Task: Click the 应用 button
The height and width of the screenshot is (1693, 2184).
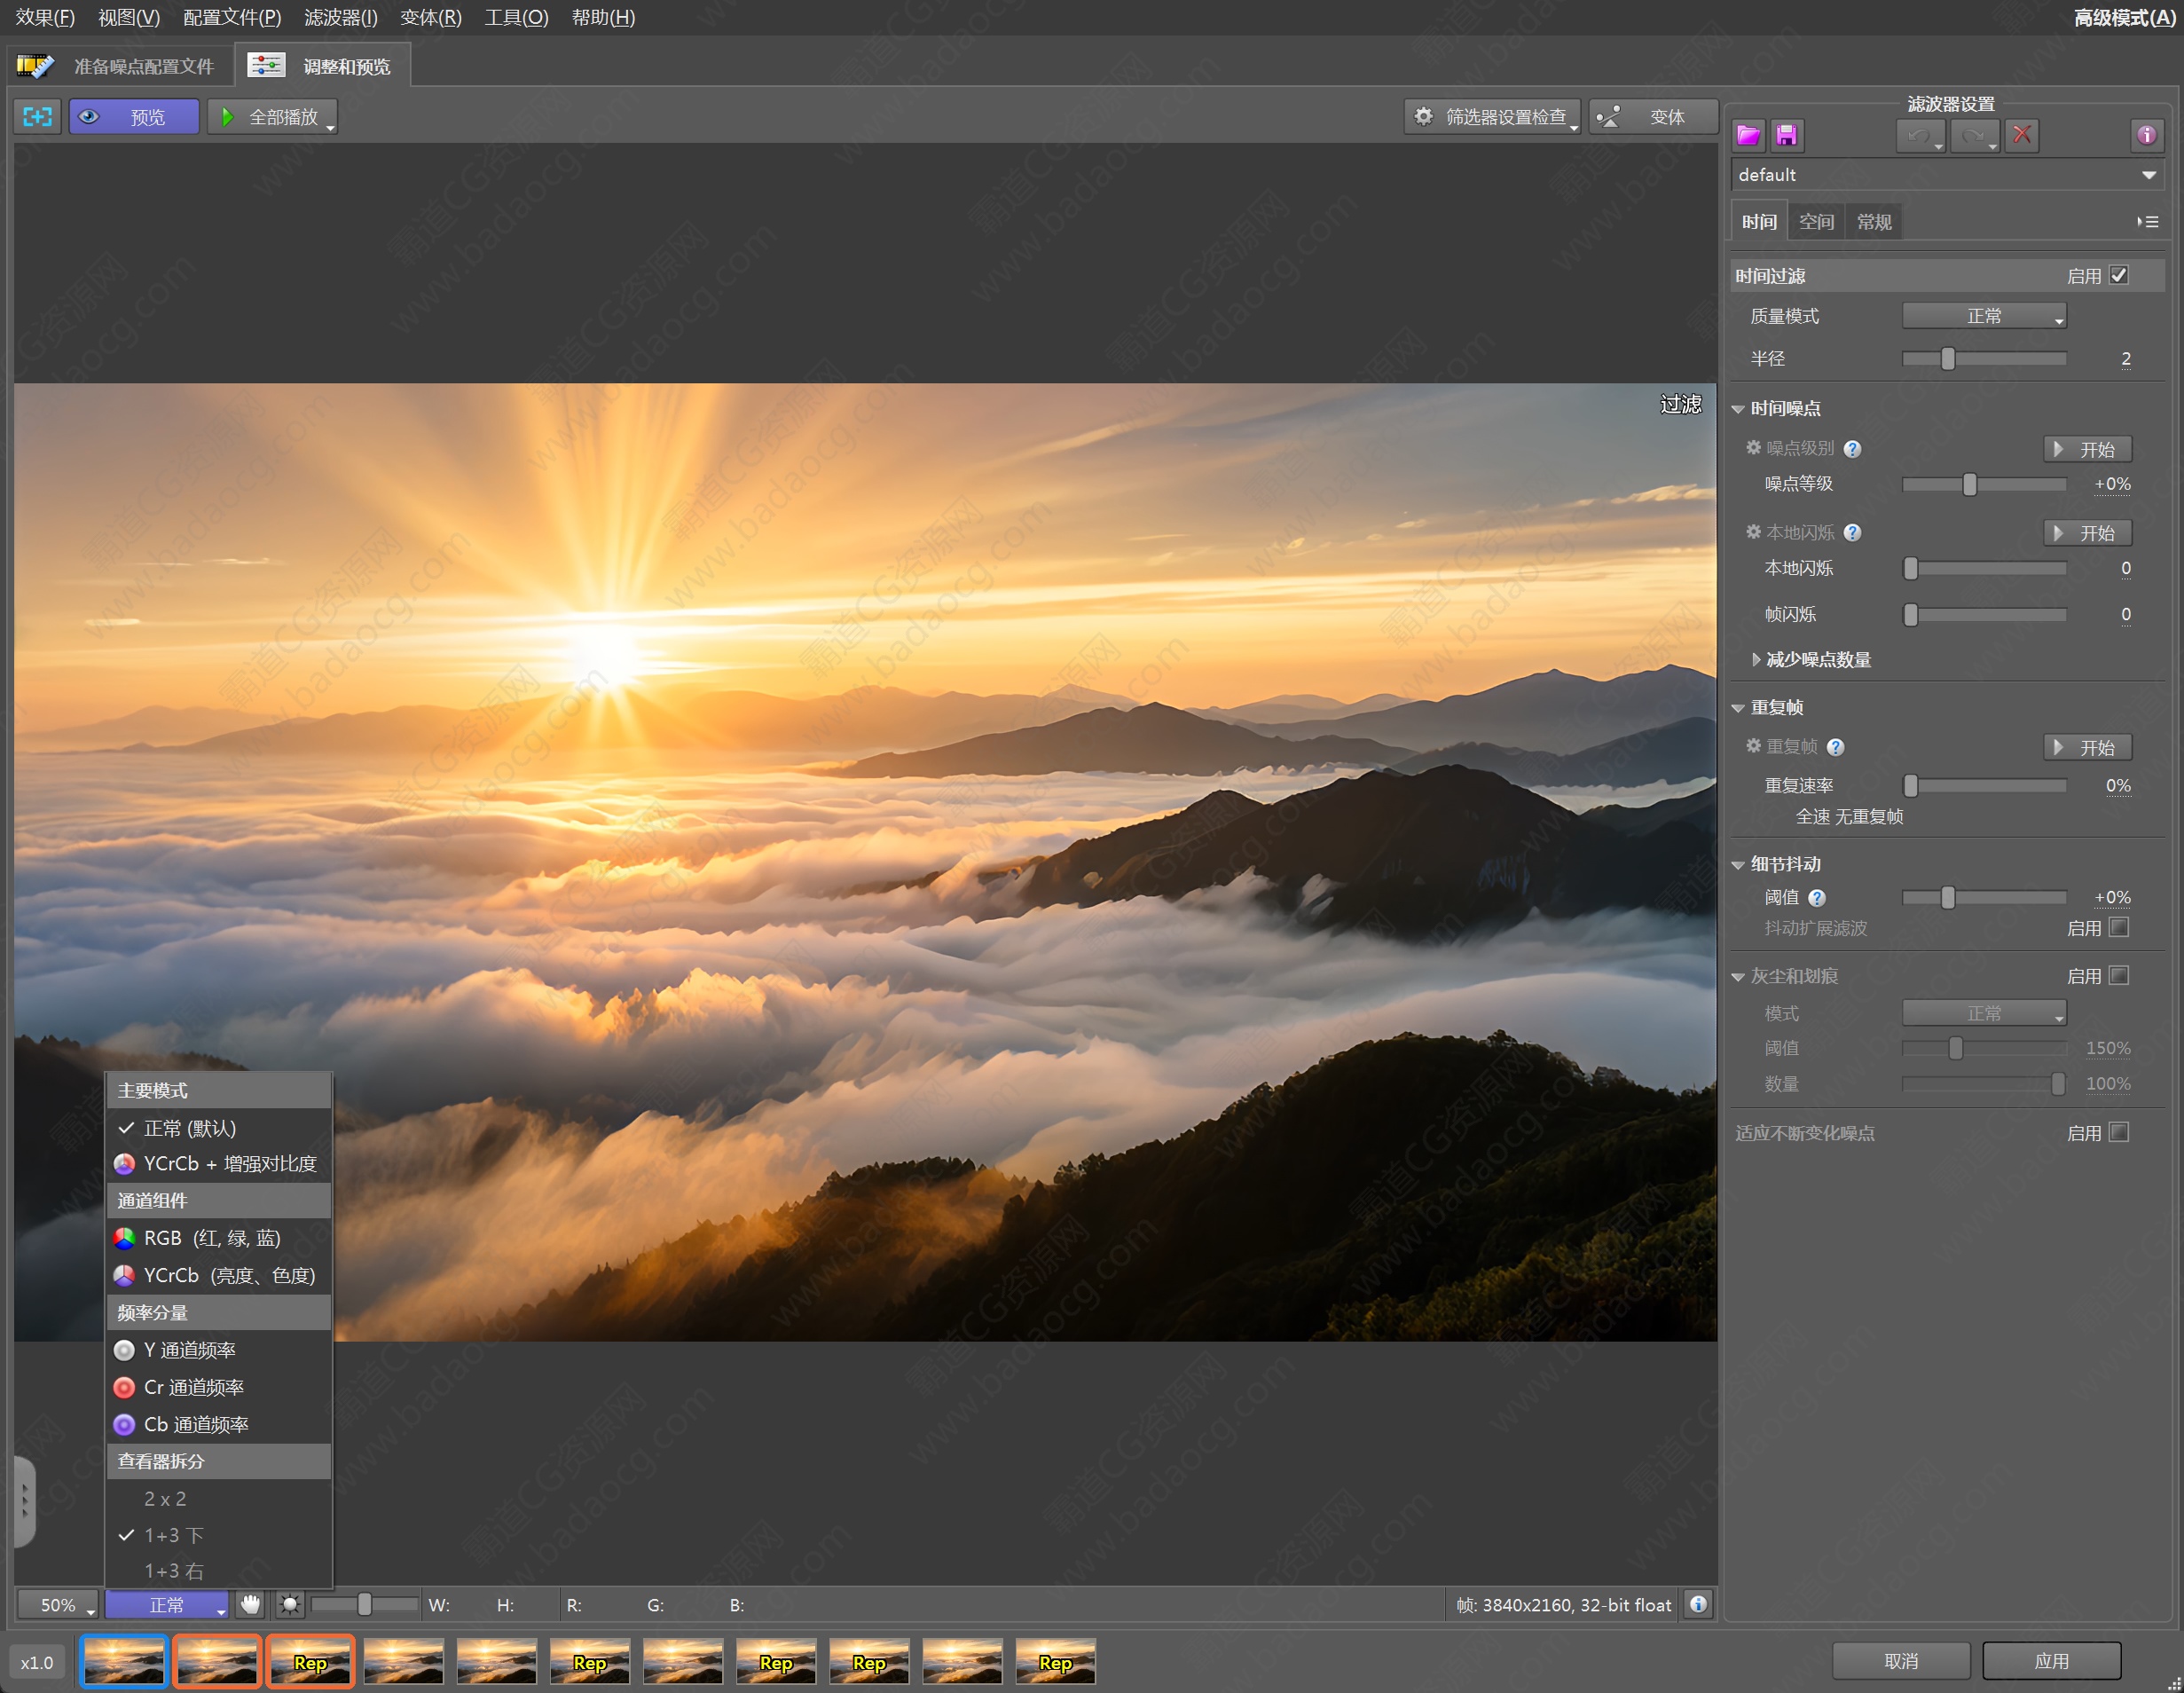Action: click(x=2051, y=1661)
